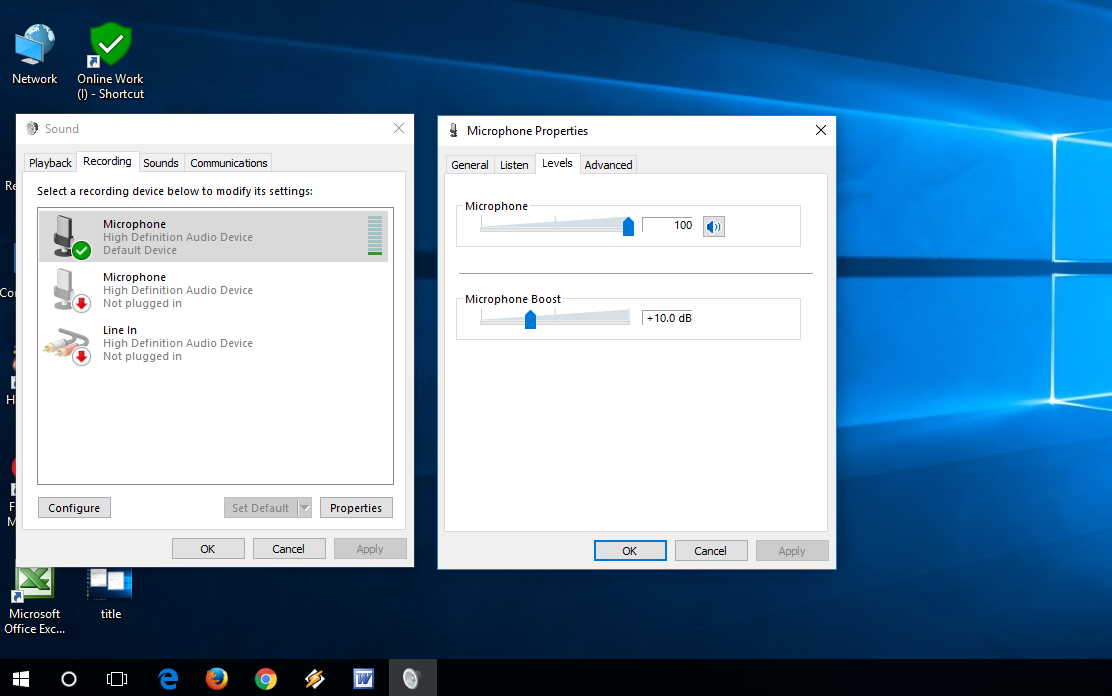Switch to the Communications tab
The width and height of the screenshot is (1112, 696).
[228, 162]
